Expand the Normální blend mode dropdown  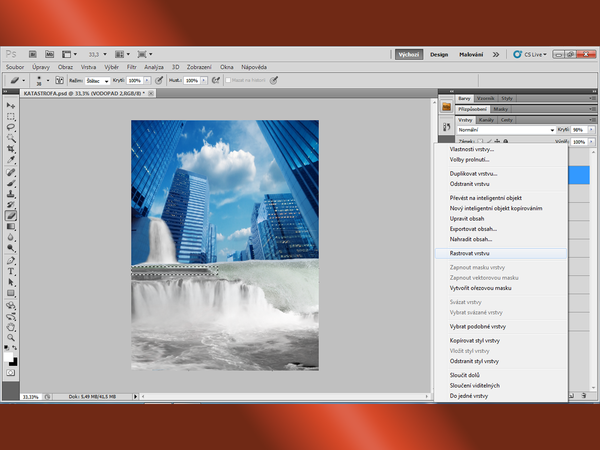tap(504, 130)
